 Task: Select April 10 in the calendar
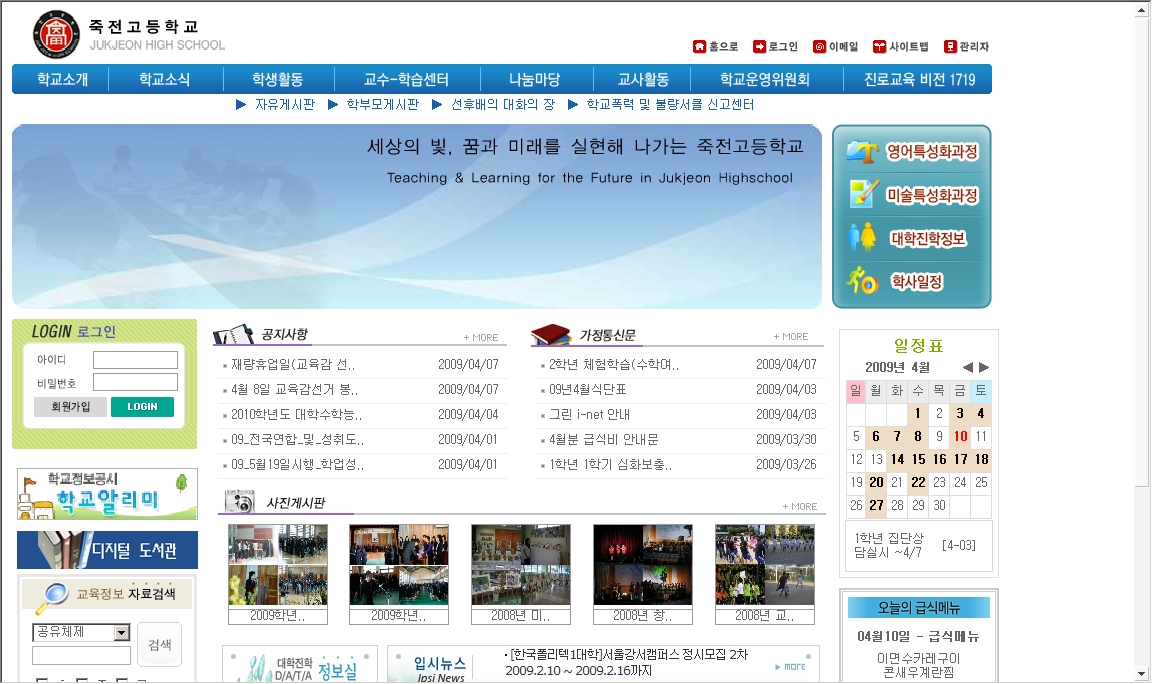click(960, 436)
